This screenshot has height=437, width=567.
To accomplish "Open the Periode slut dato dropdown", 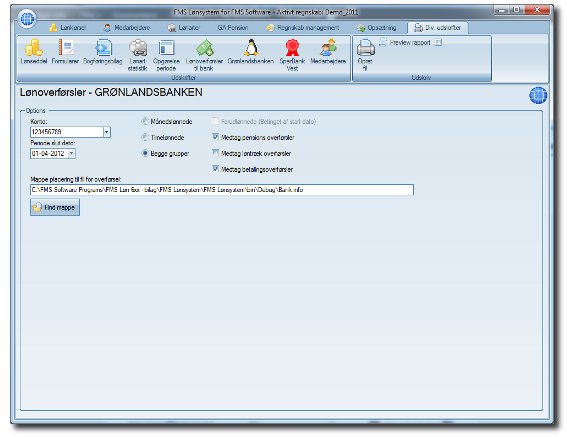I will click(x=72, y=153).
